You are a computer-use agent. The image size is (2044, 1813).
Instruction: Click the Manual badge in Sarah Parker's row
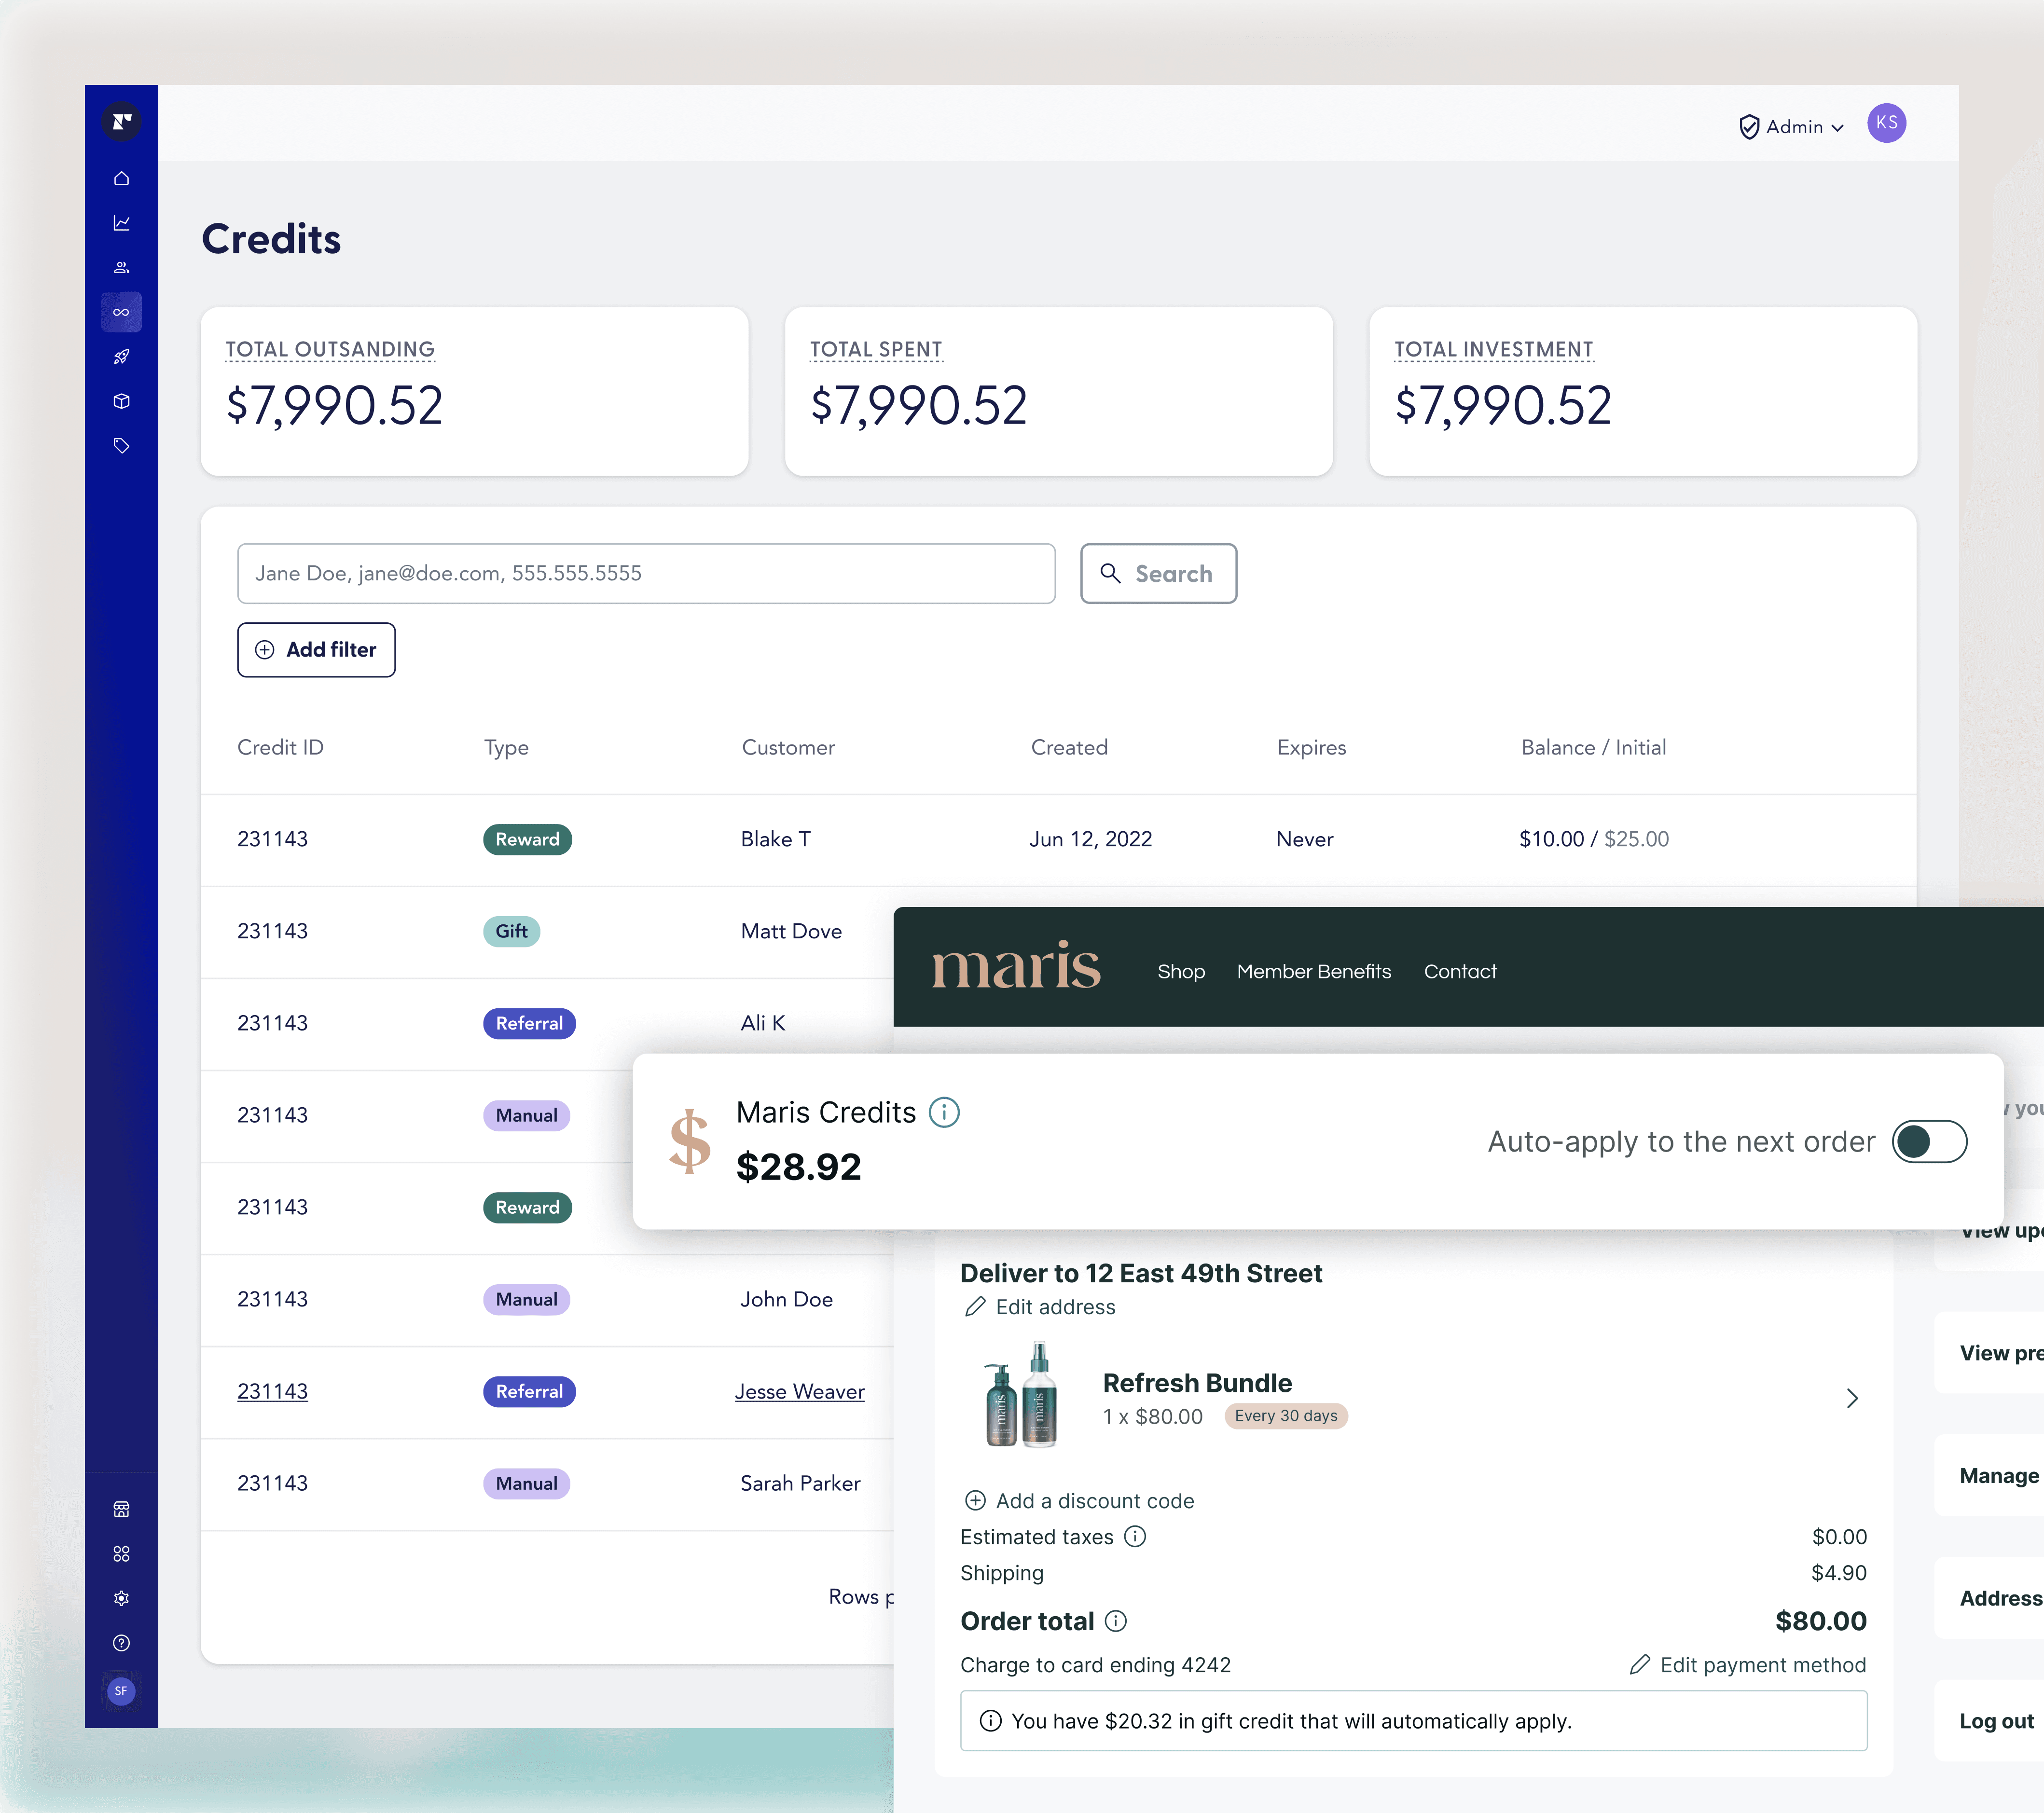coord(526,1484)
